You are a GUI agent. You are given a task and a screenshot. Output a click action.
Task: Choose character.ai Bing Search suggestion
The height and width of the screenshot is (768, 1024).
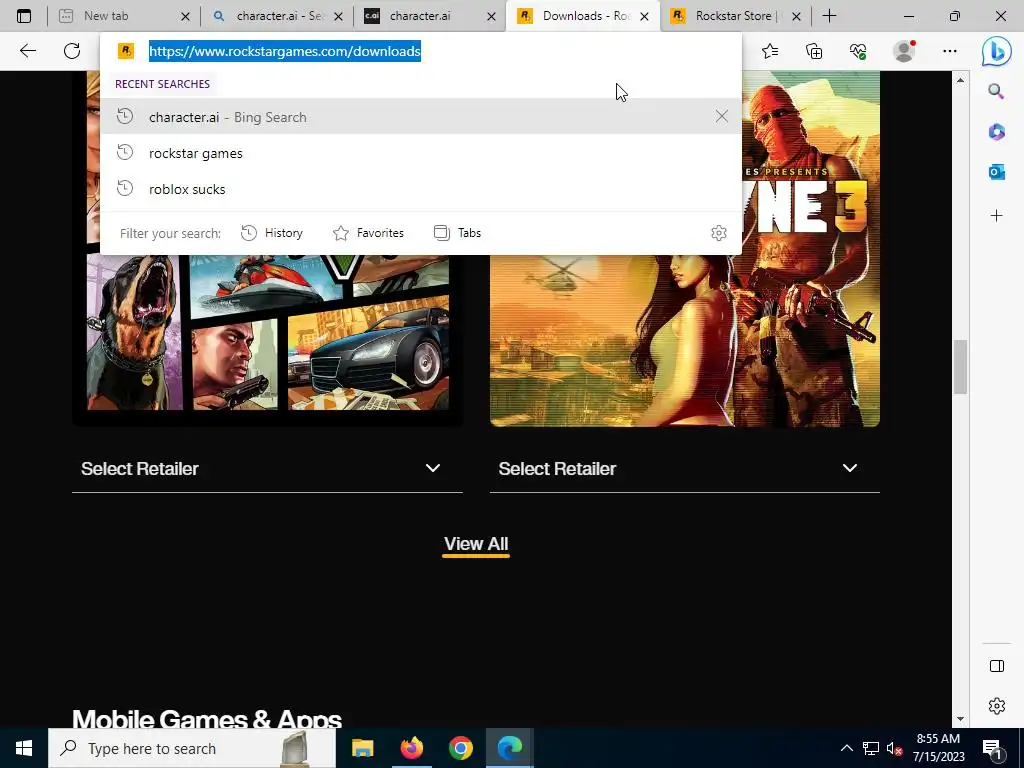[421, 117]
